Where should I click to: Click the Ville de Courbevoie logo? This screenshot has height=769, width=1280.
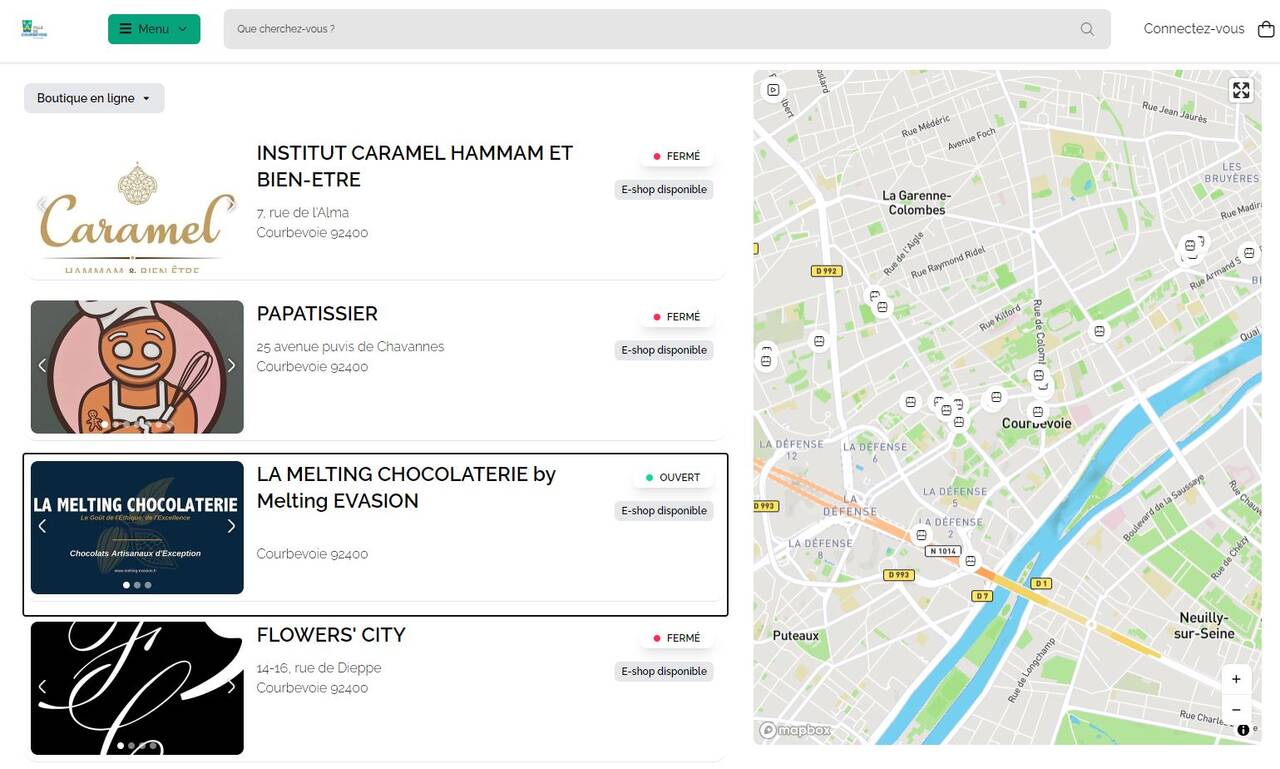(33, 28)
